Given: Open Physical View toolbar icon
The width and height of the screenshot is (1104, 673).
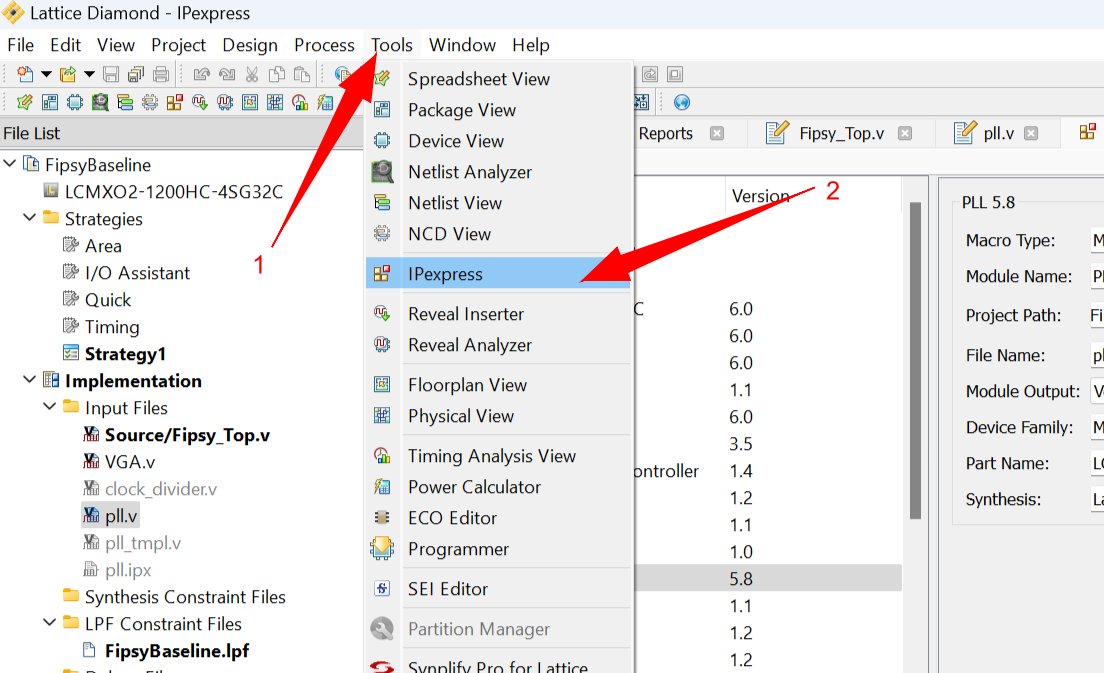Looking at the screenshot, I should pos(275,103).
